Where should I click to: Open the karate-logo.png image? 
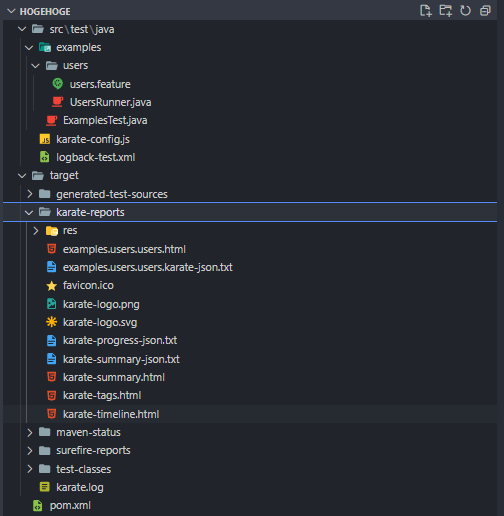coord(101,304)
